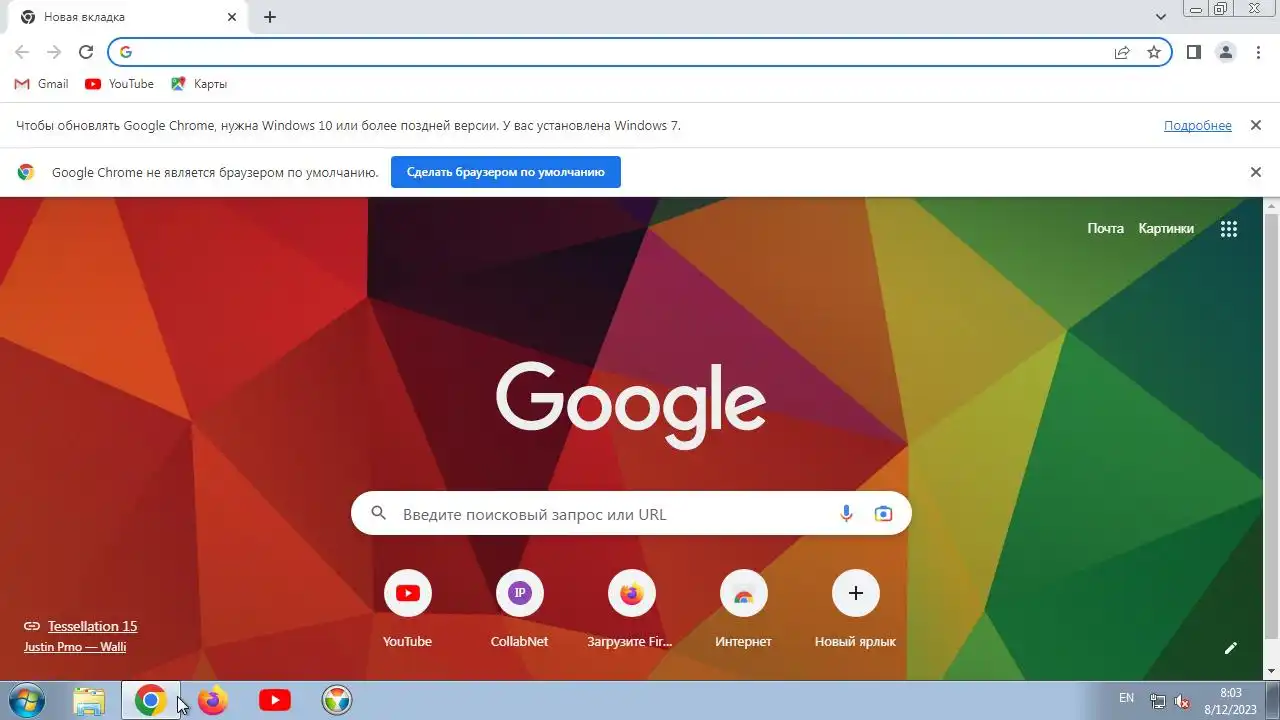Bookmark this tab with the star icon
Viewport: 1280px width, 720px height.
click(x=1154, y=52)
